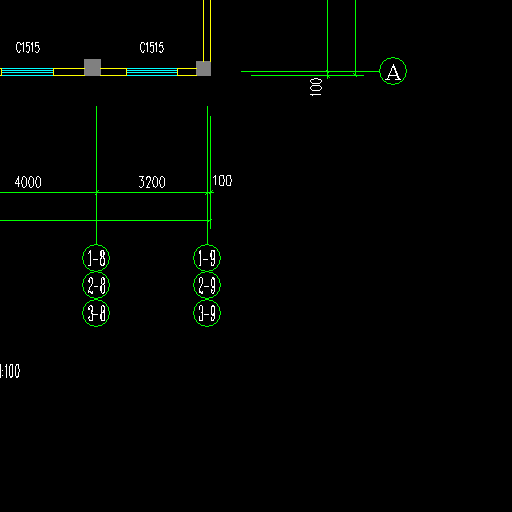The image size is (512, 512).
Task: Select the cyan window beneath the left C1515
Action: (27, 72)
